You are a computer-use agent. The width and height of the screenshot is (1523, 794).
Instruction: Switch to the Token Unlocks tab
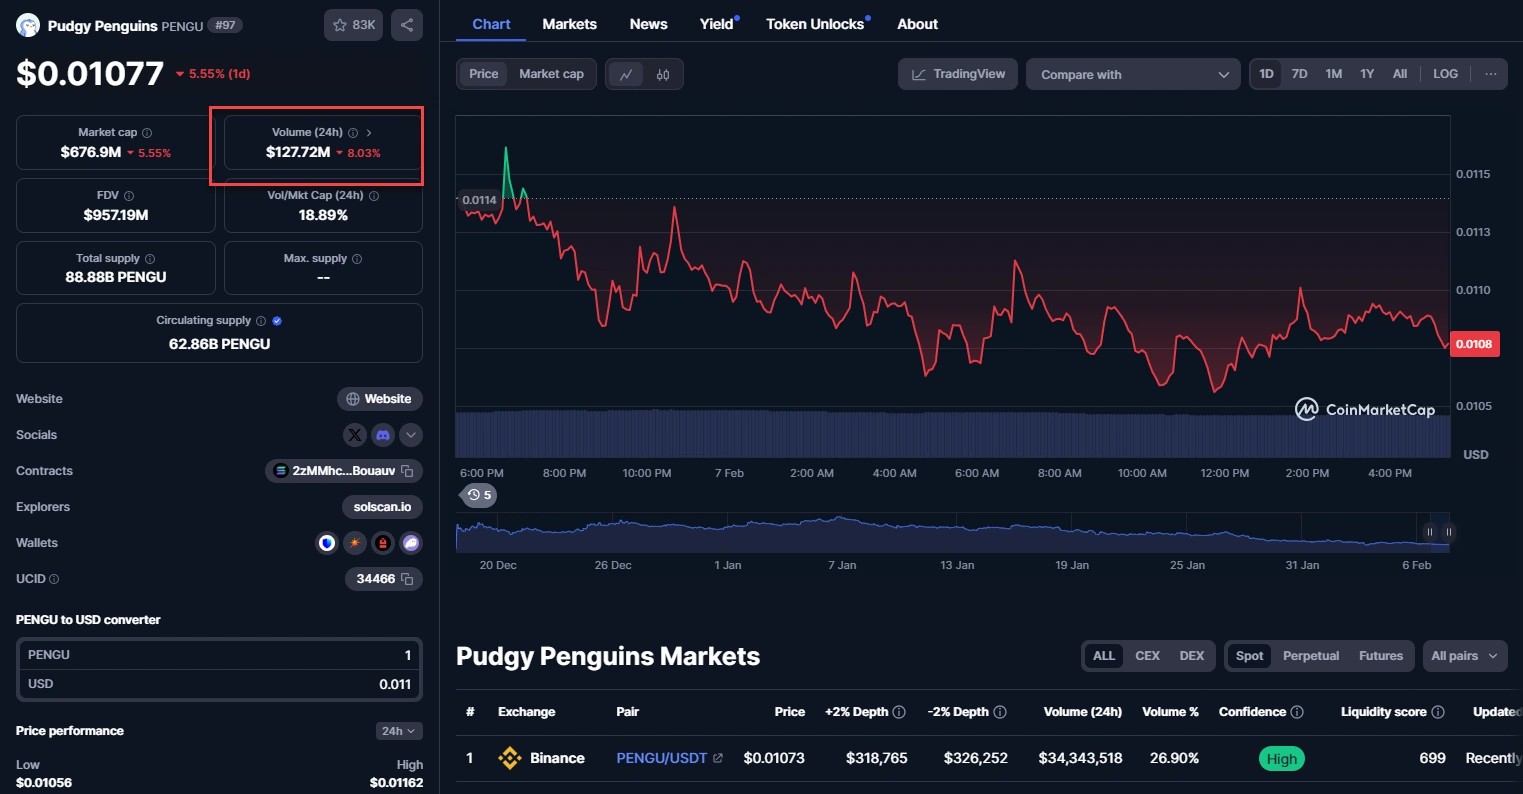(x=815, y=24)
